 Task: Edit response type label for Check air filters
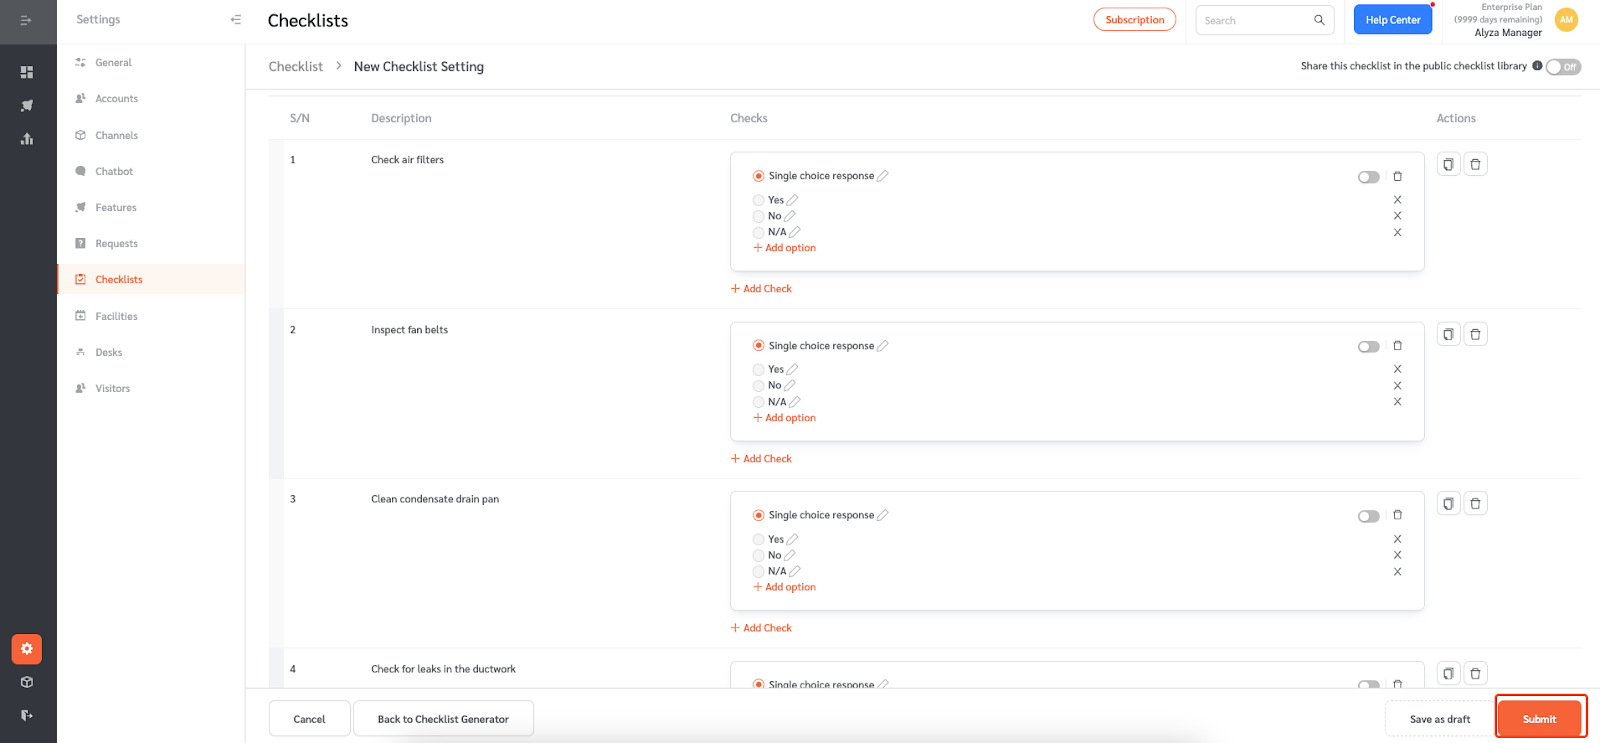tap(883, 176)
